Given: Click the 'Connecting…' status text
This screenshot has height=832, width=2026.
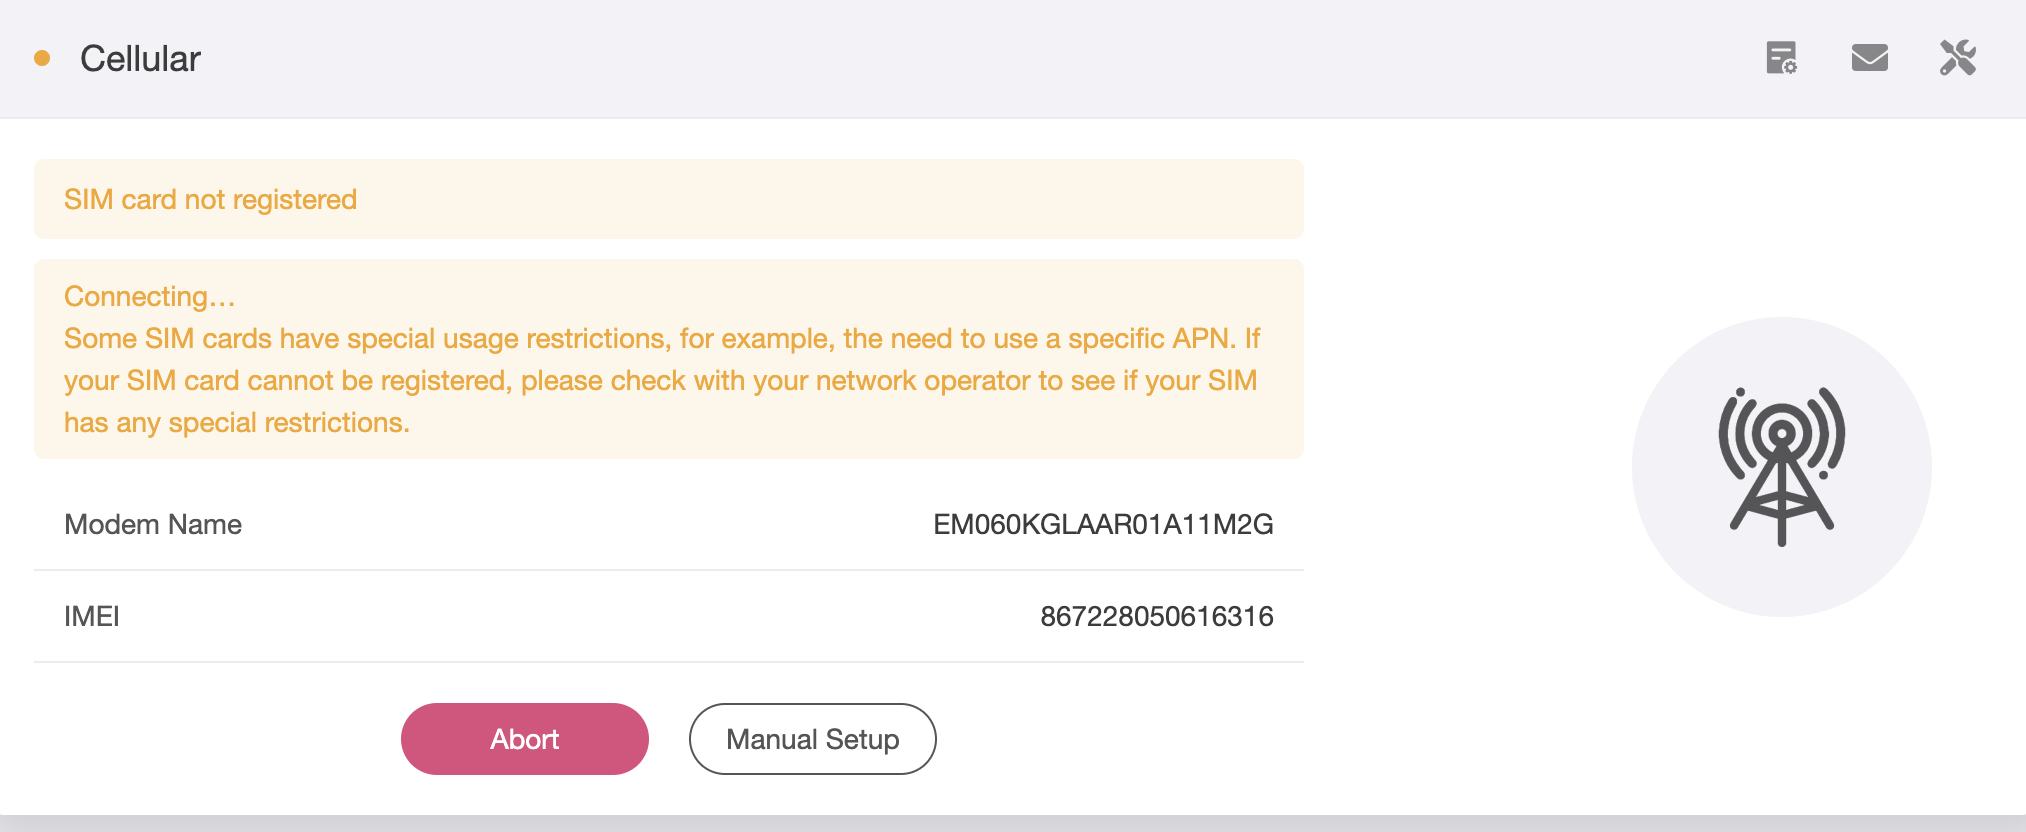Looking at the screenshot, I should click(x=149, y=297).
